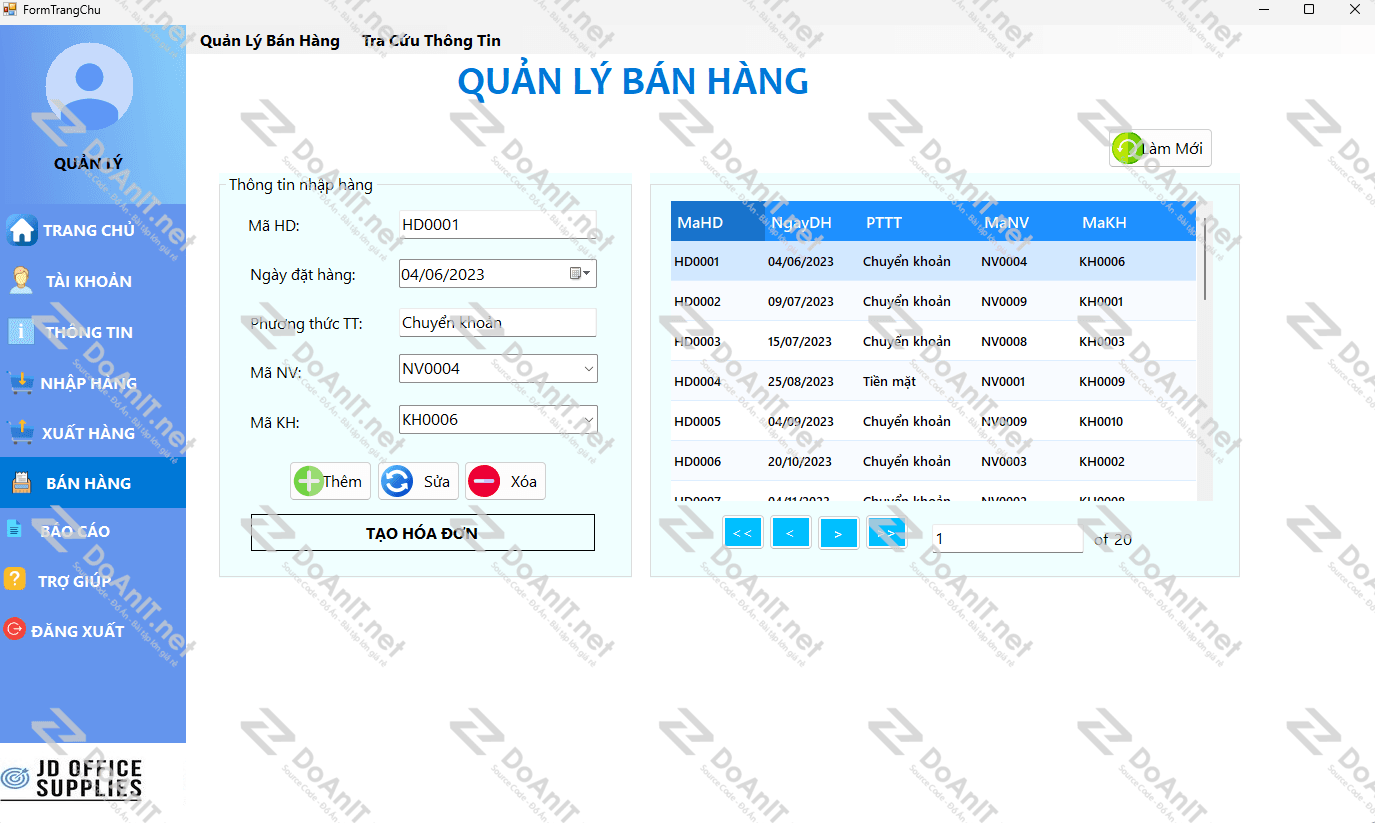Click the red logout icon beside ĐĂNG XUẤT

pyautogui.click(x=14, y=629)
